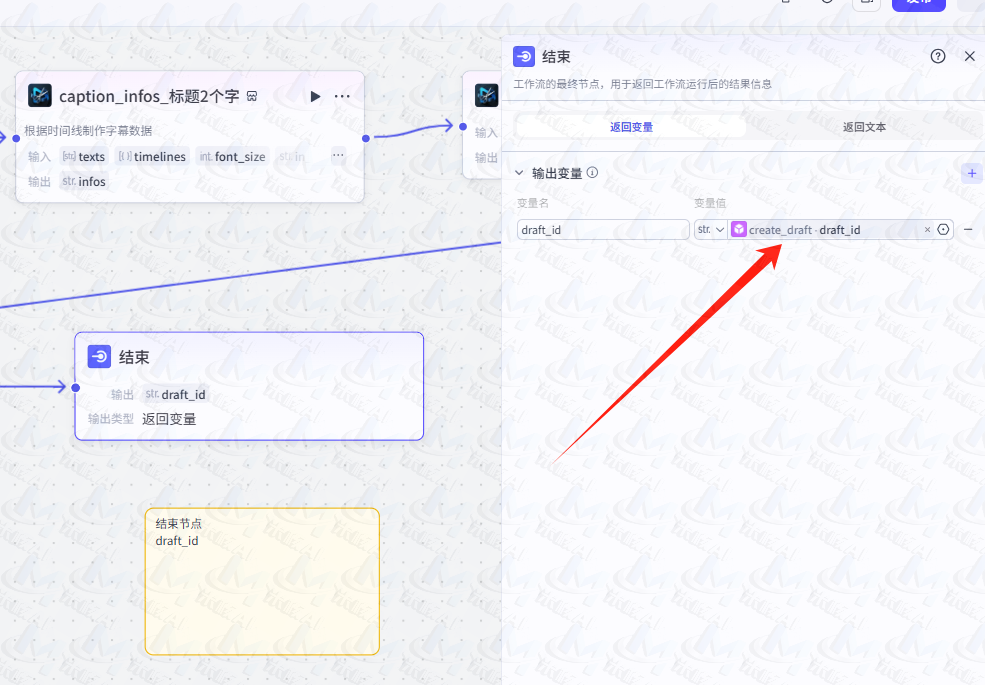Screen dimensions: 985x685
Task: Click the help icon in the 结束 panel
Action: click(x=937, y=56)
